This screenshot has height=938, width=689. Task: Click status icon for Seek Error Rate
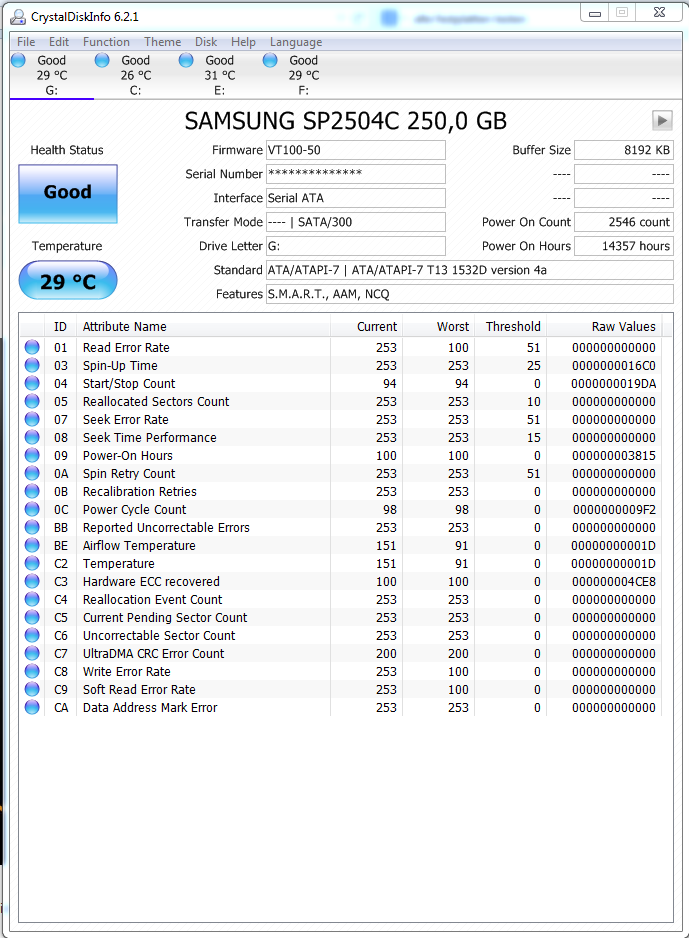32,419
